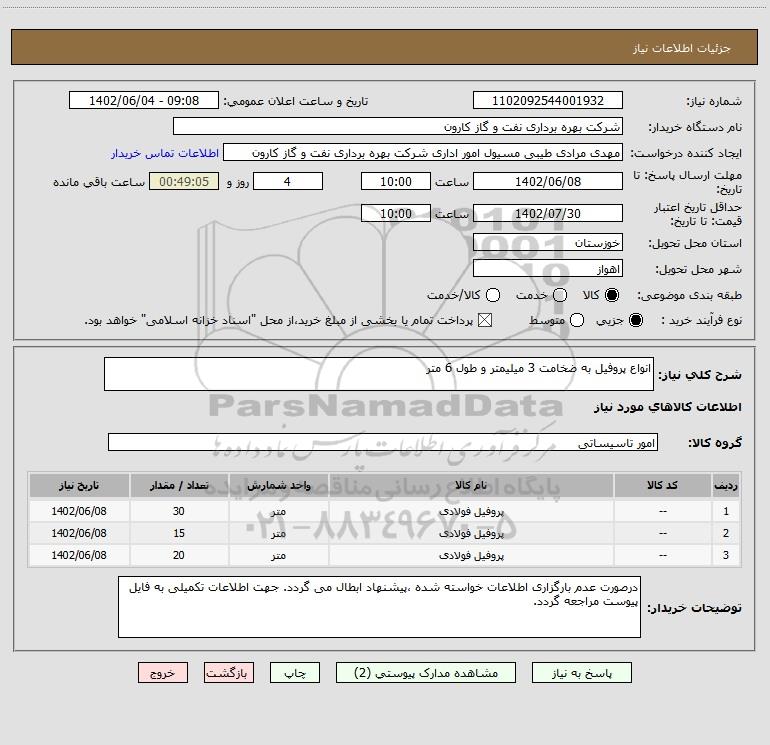Click the announcement date field 1402/06/04 - 09:08

(144, 100)
